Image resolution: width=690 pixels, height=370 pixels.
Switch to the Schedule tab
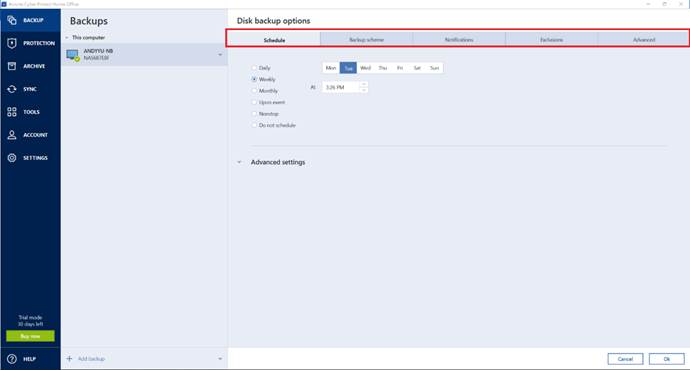(274, 40)
